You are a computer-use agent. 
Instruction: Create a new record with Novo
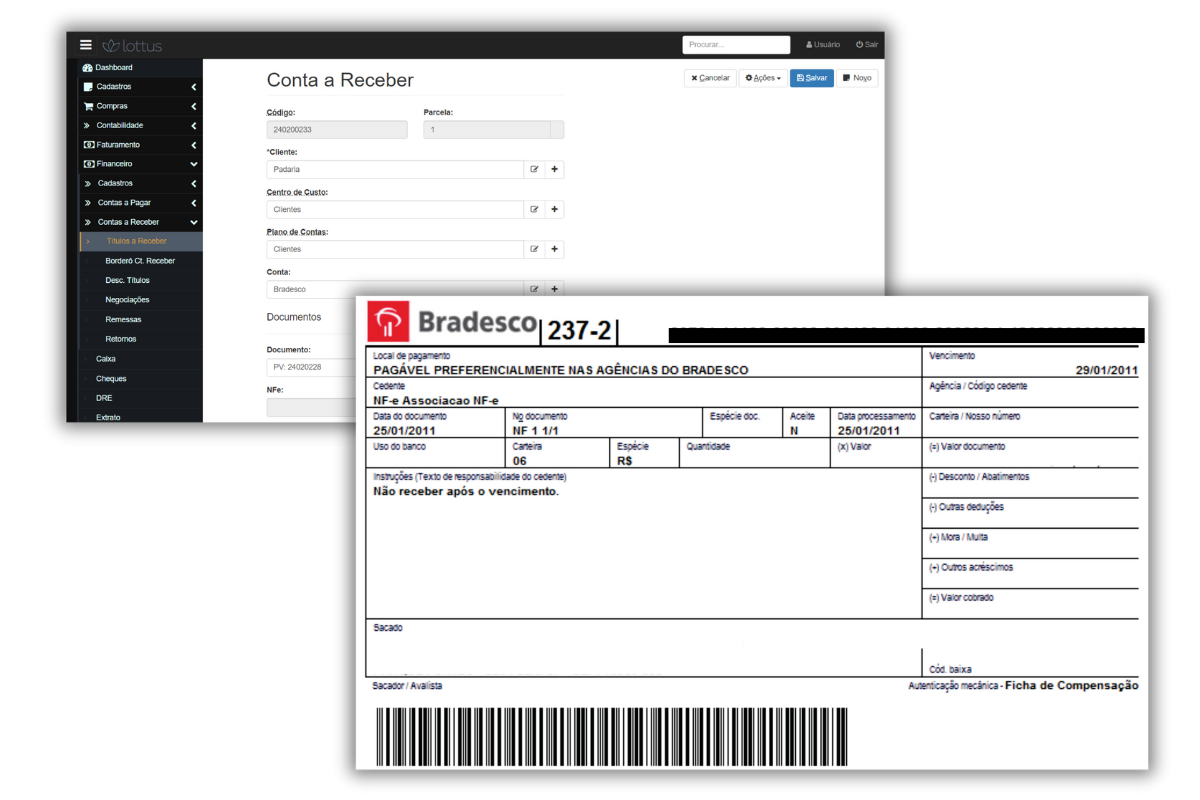click(857, 78)
